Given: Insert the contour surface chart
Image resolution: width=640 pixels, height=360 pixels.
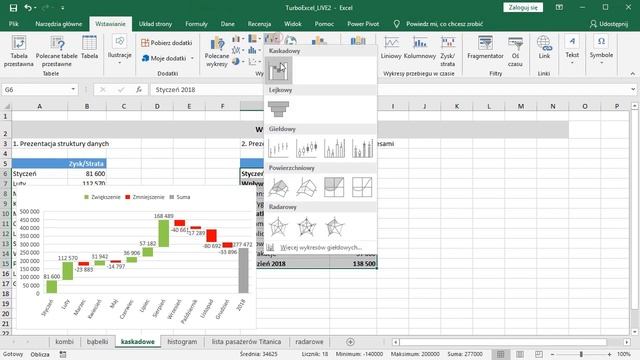Looking at the screenshot, I should click(334, 187).
